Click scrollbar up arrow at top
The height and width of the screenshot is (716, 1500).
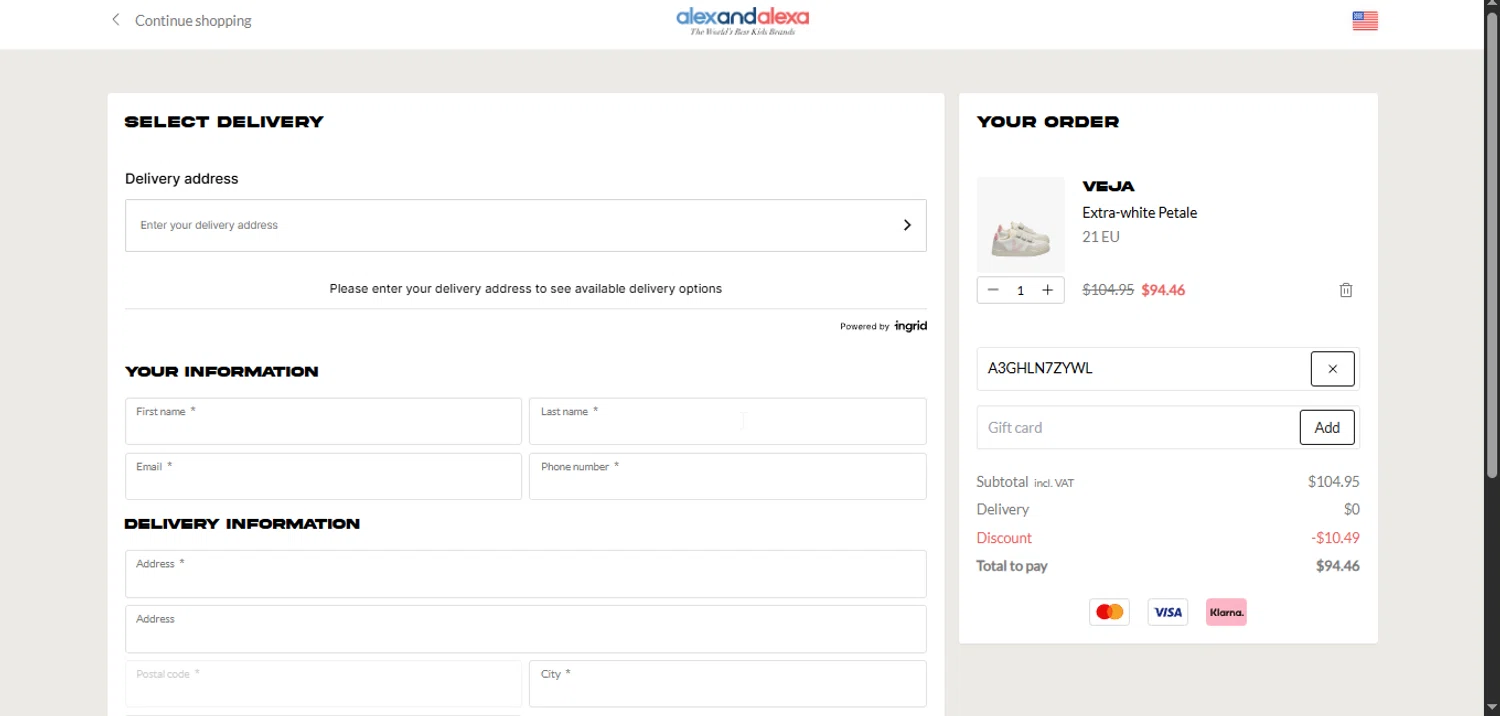click(x=1492, y=6)
